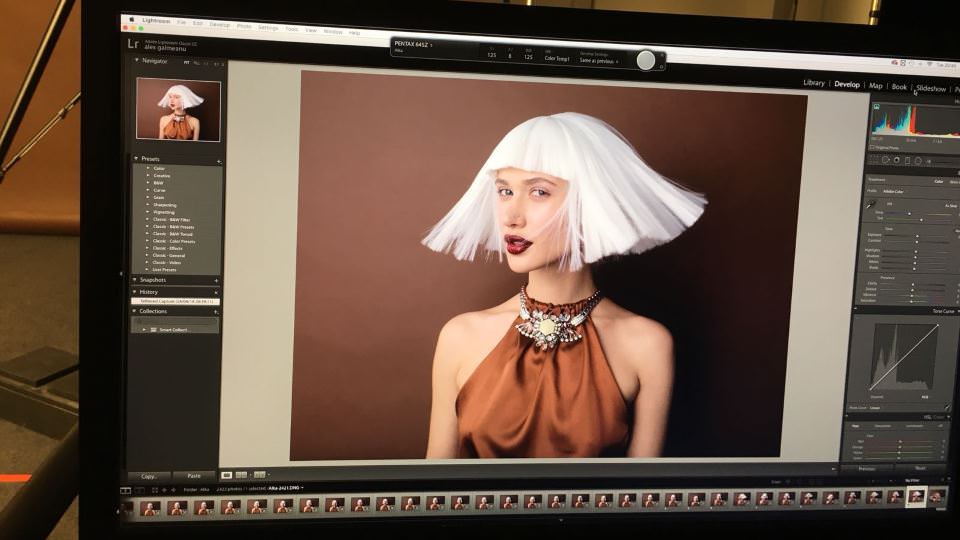Open the Develop Settings dropdown in tether bar
The height and width of the screenshot is (540, 960).
tap(599, 61)
